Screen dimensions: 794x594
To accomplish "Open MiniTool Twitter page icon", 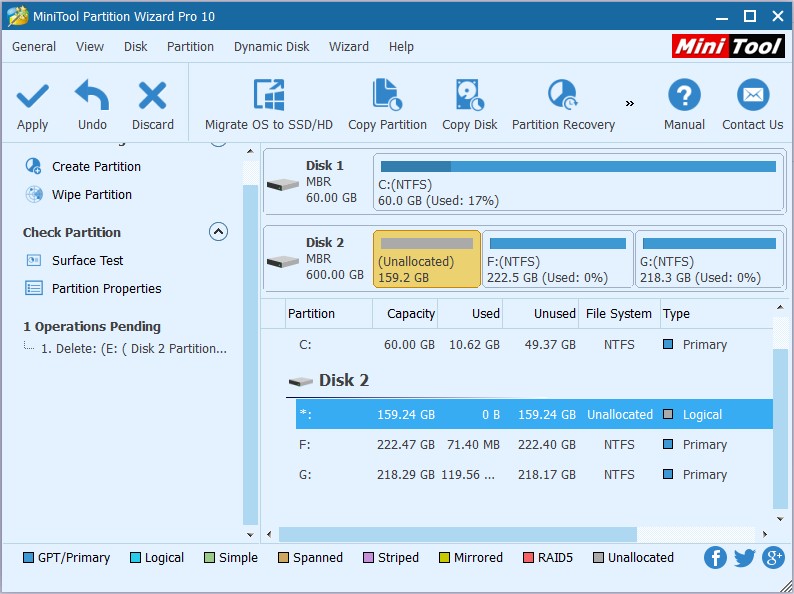I will [744, 558].
